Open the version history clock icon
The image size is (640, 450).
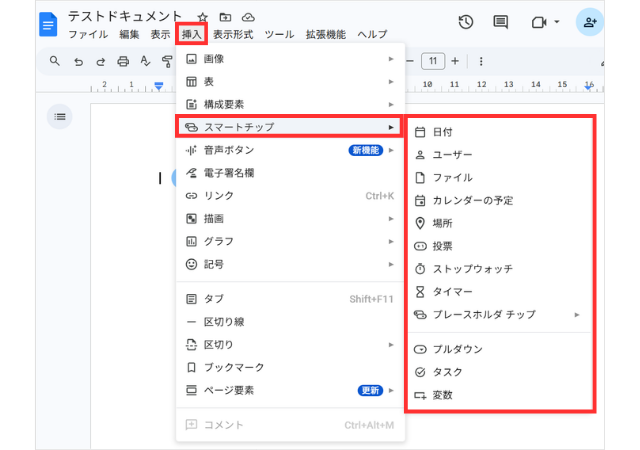pyautogui.click(x=466, y=22)
